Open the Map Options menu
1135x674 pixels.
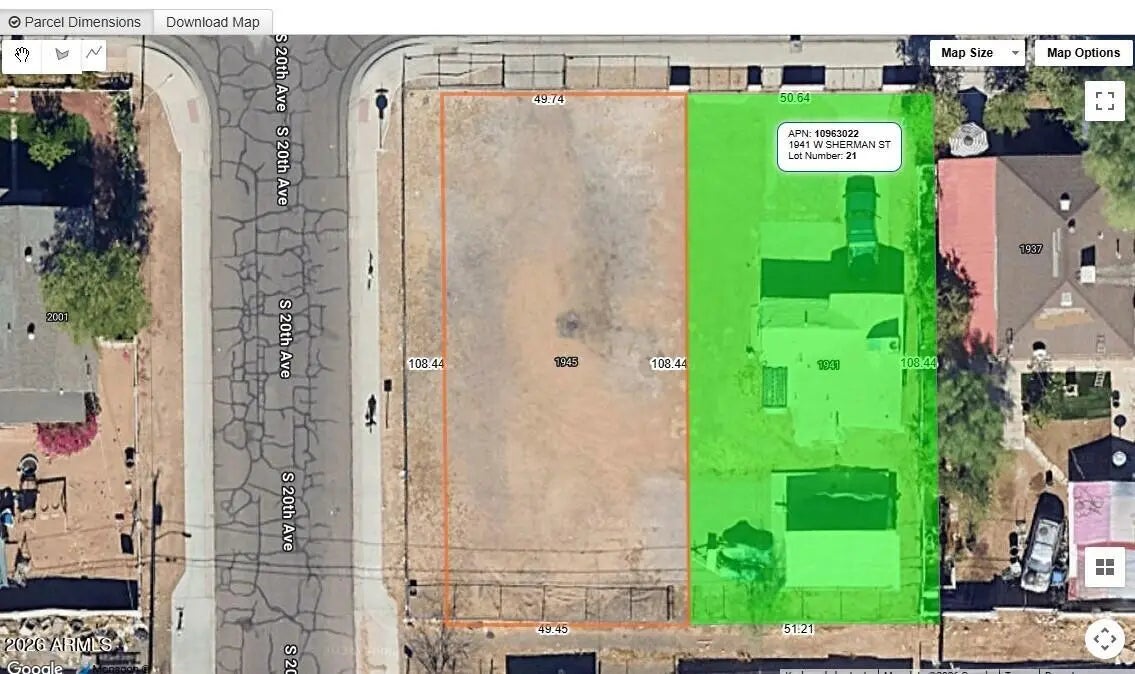pyautogui.click(x=1083, y=53)
